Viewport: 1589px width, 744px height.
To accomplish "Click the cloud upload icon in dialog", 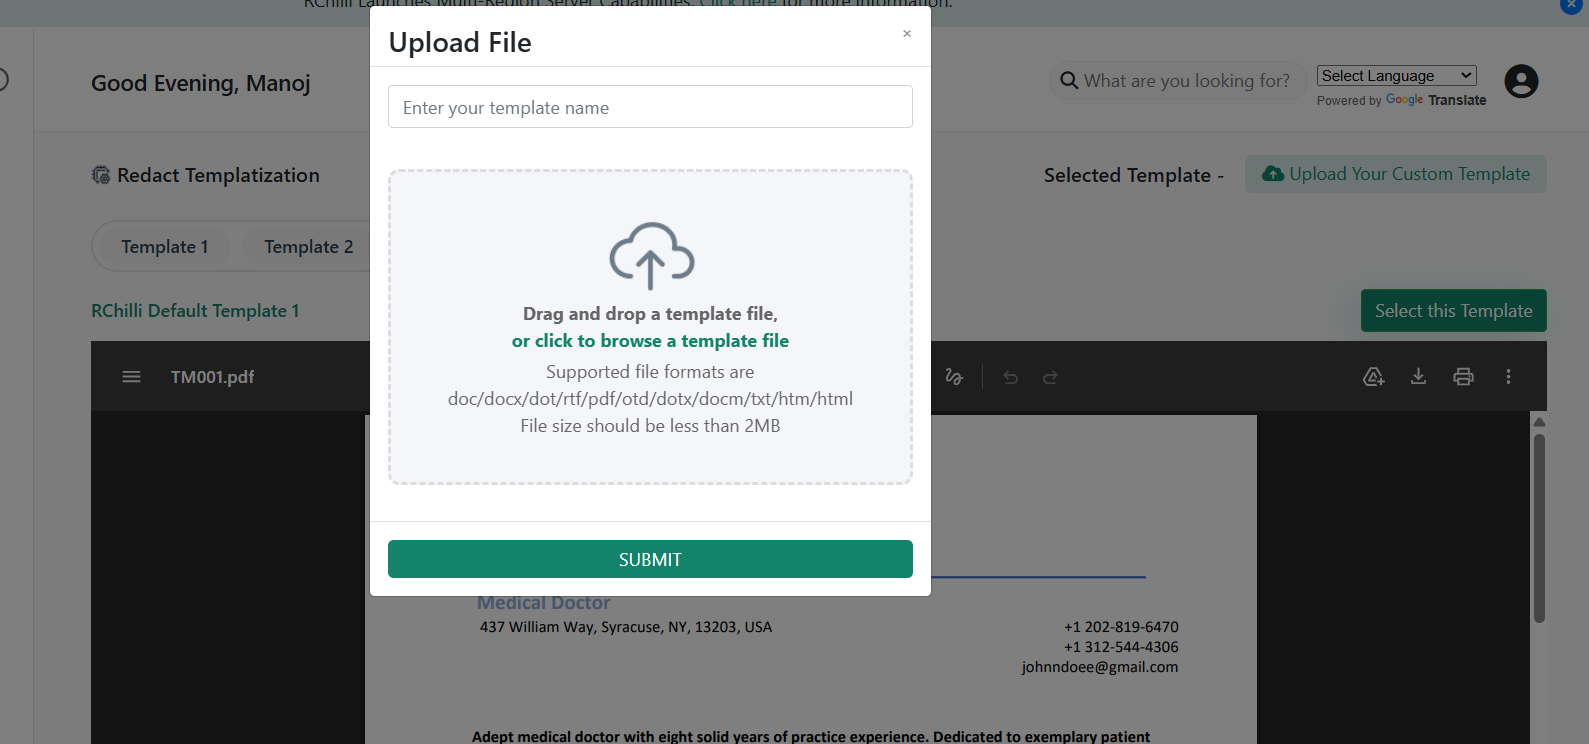I will 651,256.
